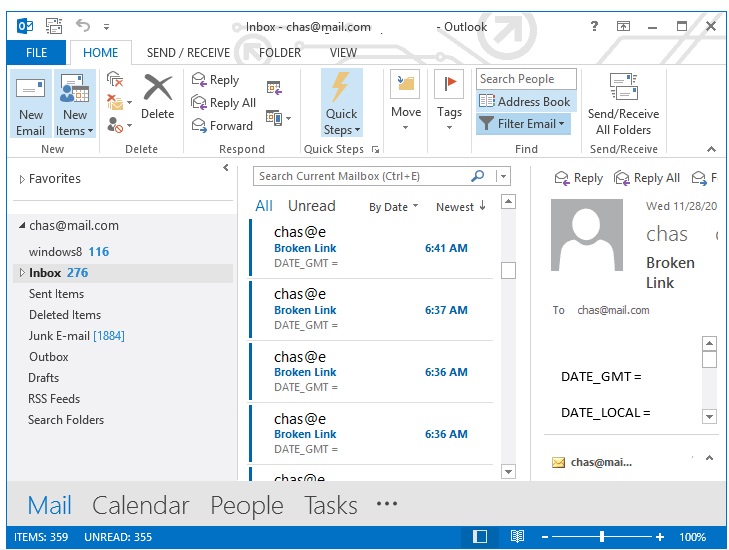Open the Move folder menu
729x550 pixels.
tap(405, 100)
